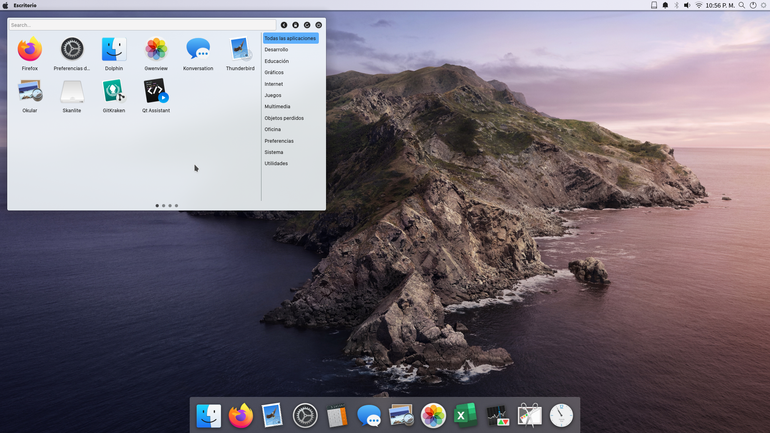Click the Excel icon in the dock

click(x=465, y=415)
